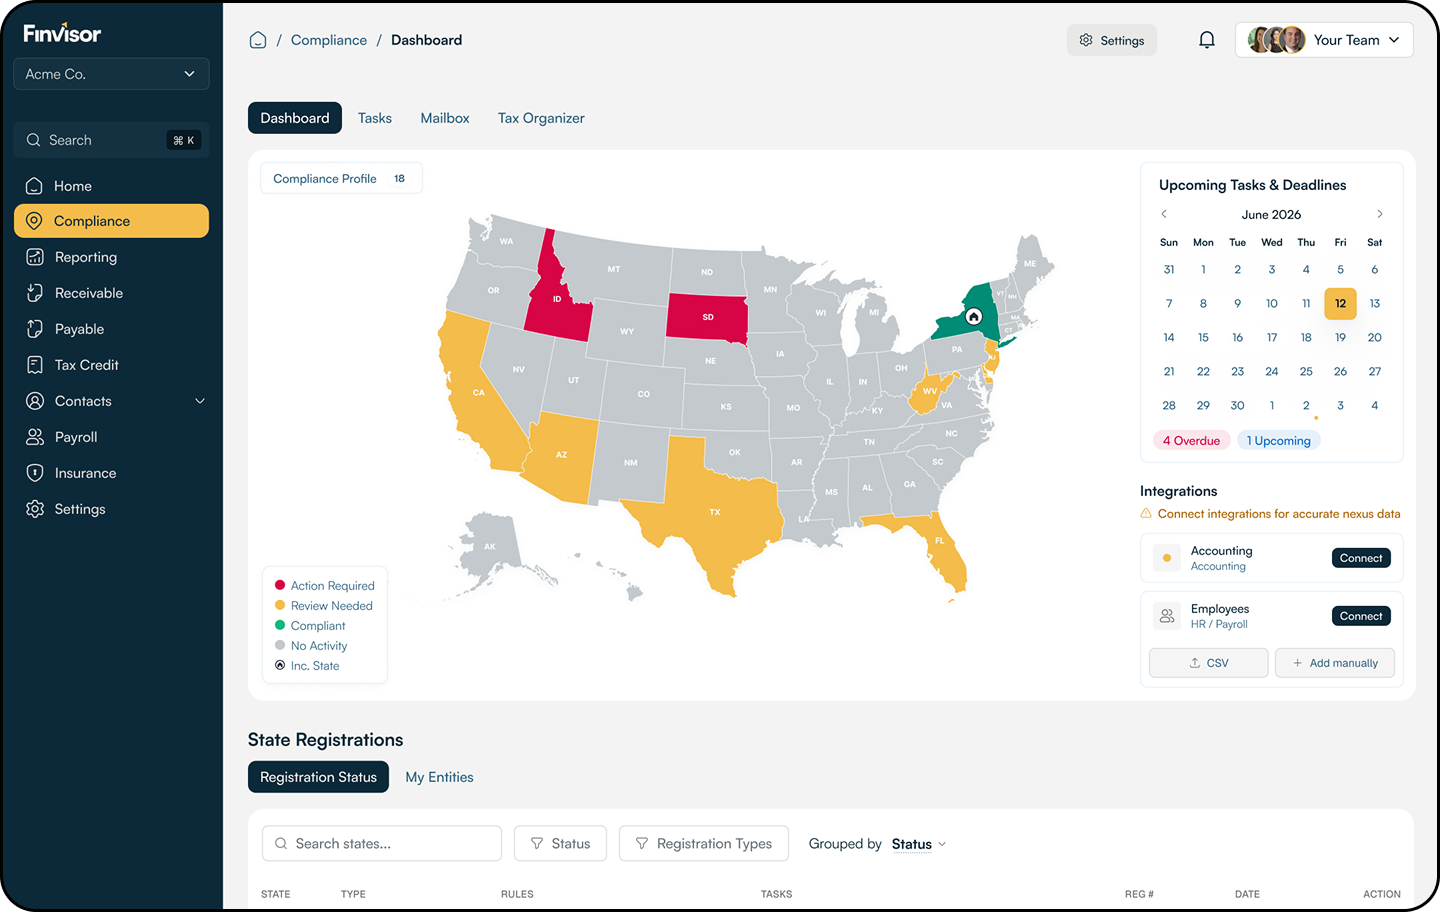Viewport: 1440px width, 912px height.
Task: Click Add manually button
Action: click(x=1335, y=663)
